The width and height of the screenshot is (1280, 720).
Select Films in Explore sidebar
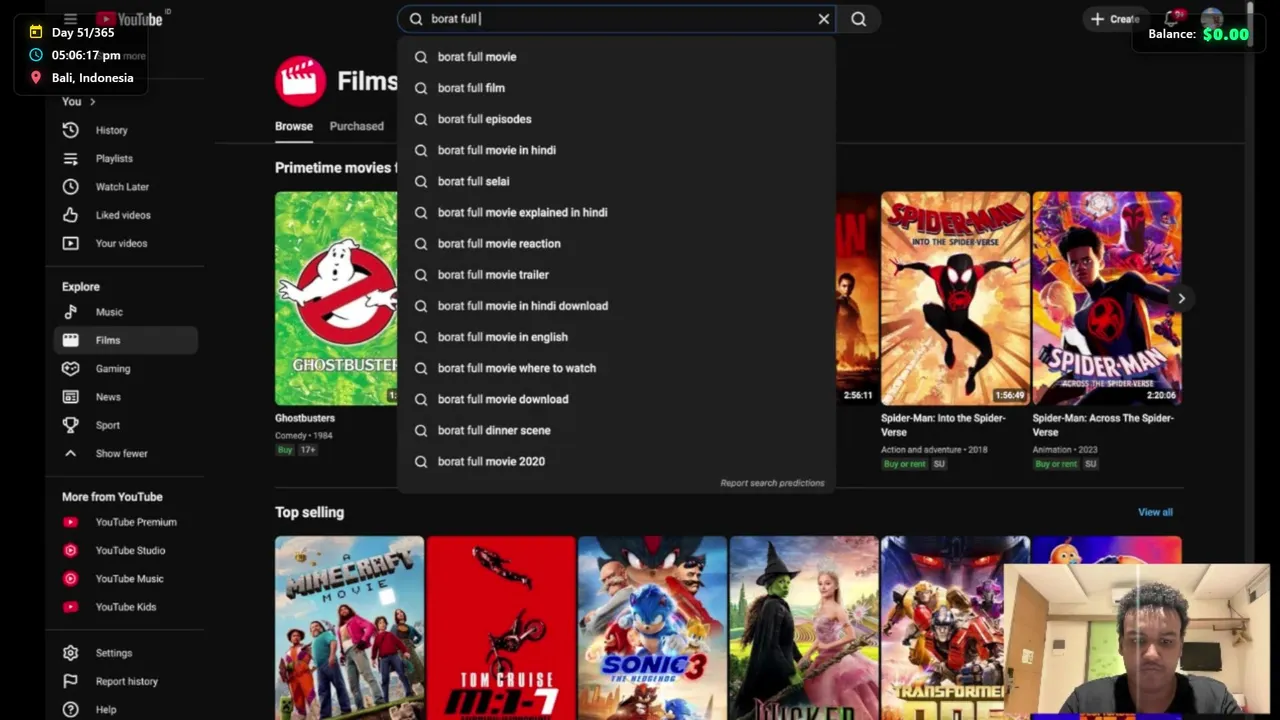(x=126, y=340)
